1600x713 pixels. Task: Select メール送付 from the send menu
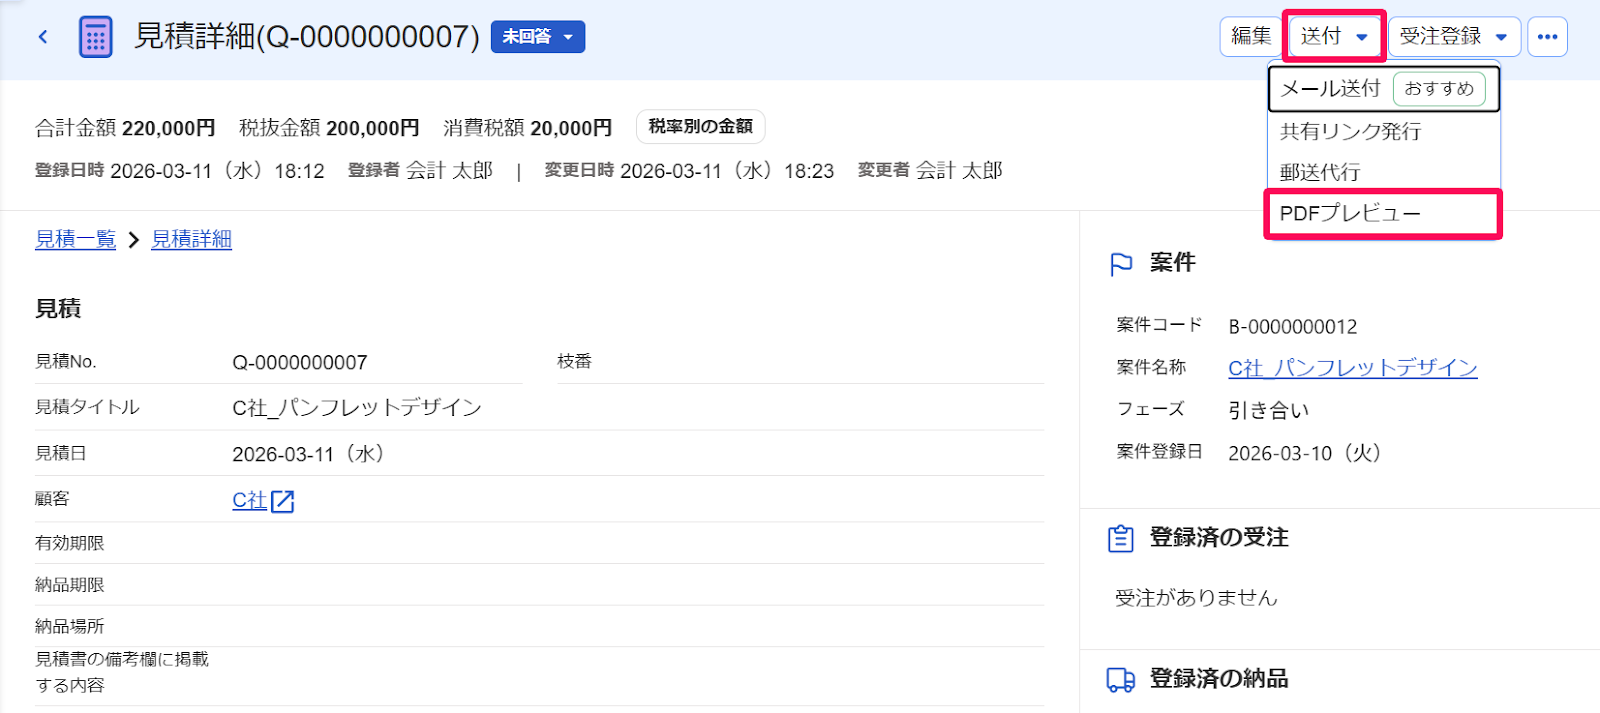coord(1384,89)
